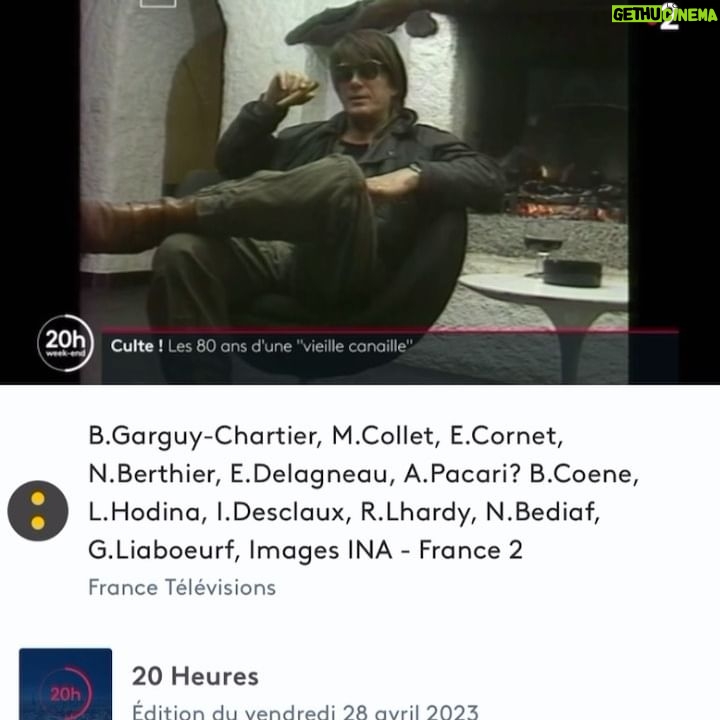Click the brown boot in the video
The height and width of the screenshot is (720, 720).
tap(138, 225)
